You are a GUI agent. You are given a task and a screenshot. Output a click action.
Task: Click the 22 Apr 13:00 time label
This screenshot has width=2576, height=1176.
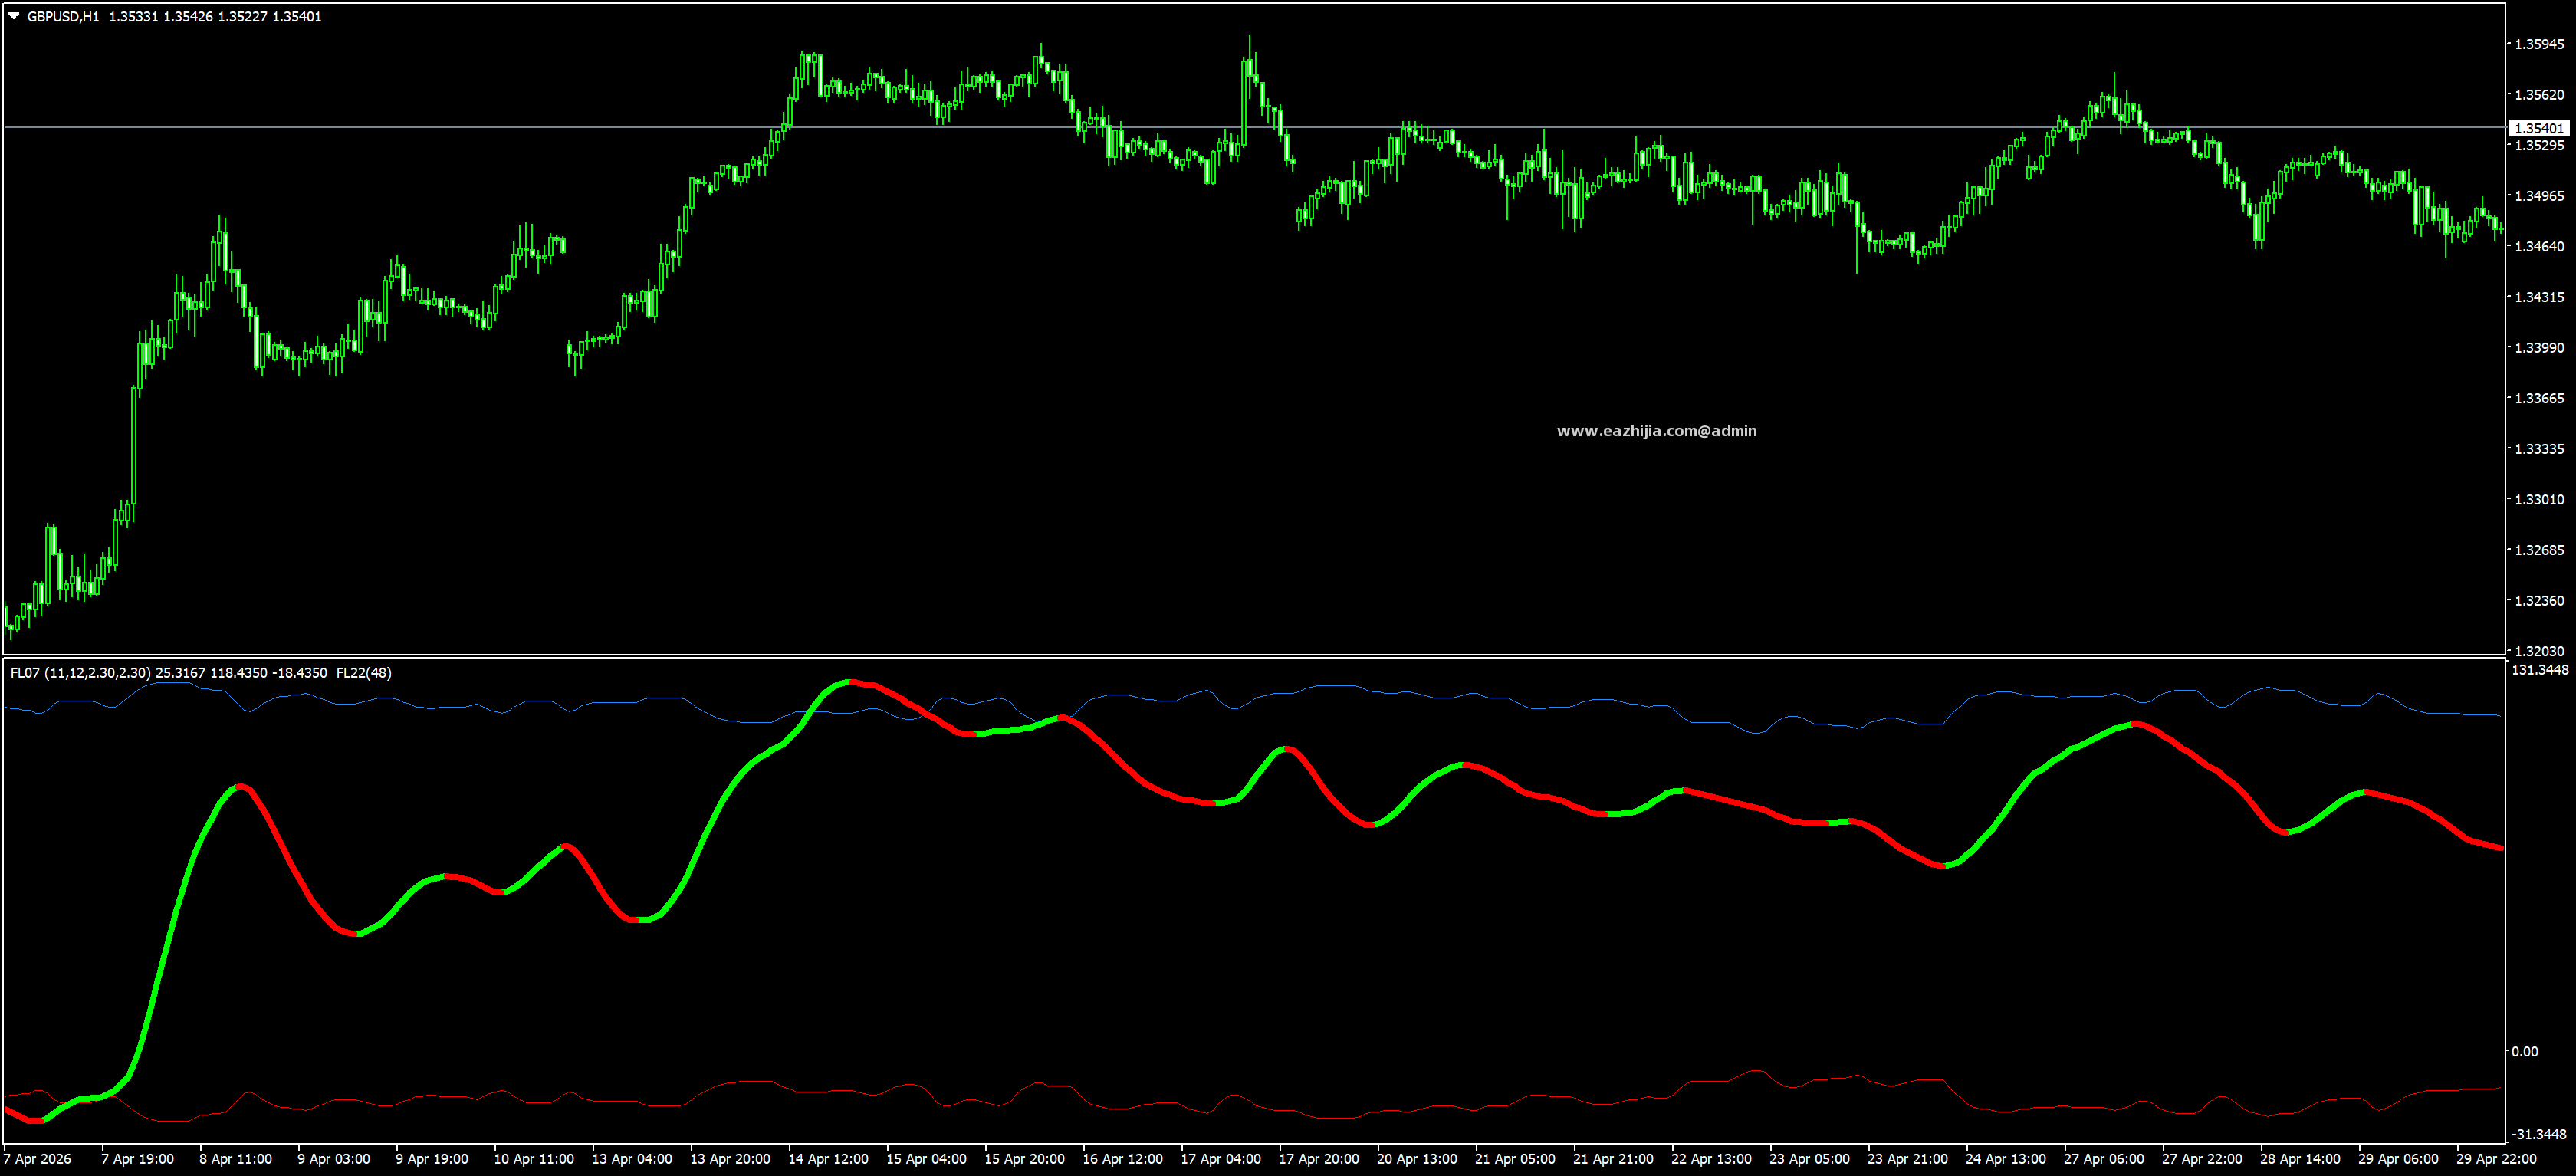point(1711,1159)
